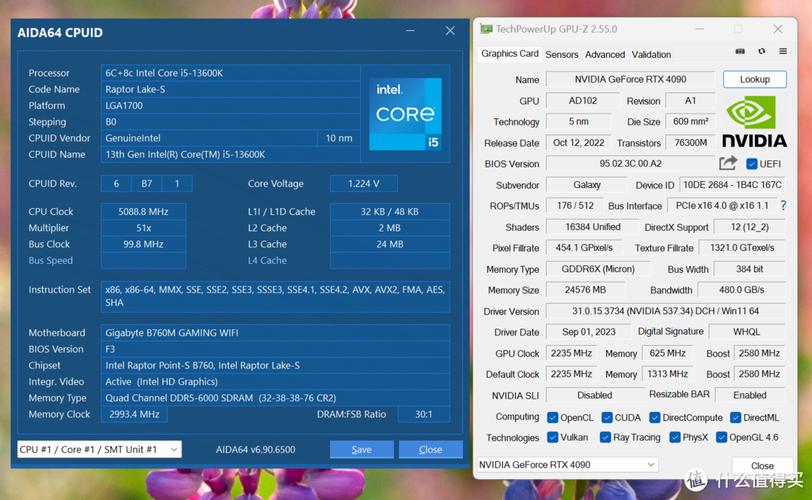Click the Lookup button
Image resolution: width=812 pixels, height=500 pixels.
754,79
